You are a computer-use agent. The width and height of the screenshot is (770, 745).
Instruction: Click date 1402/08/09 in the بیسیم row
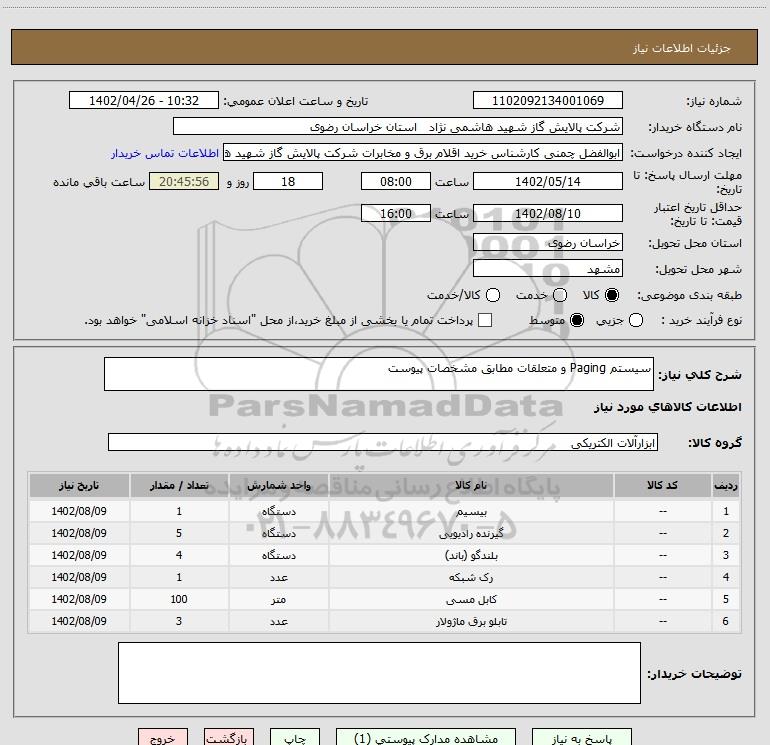tap(79, 511)
